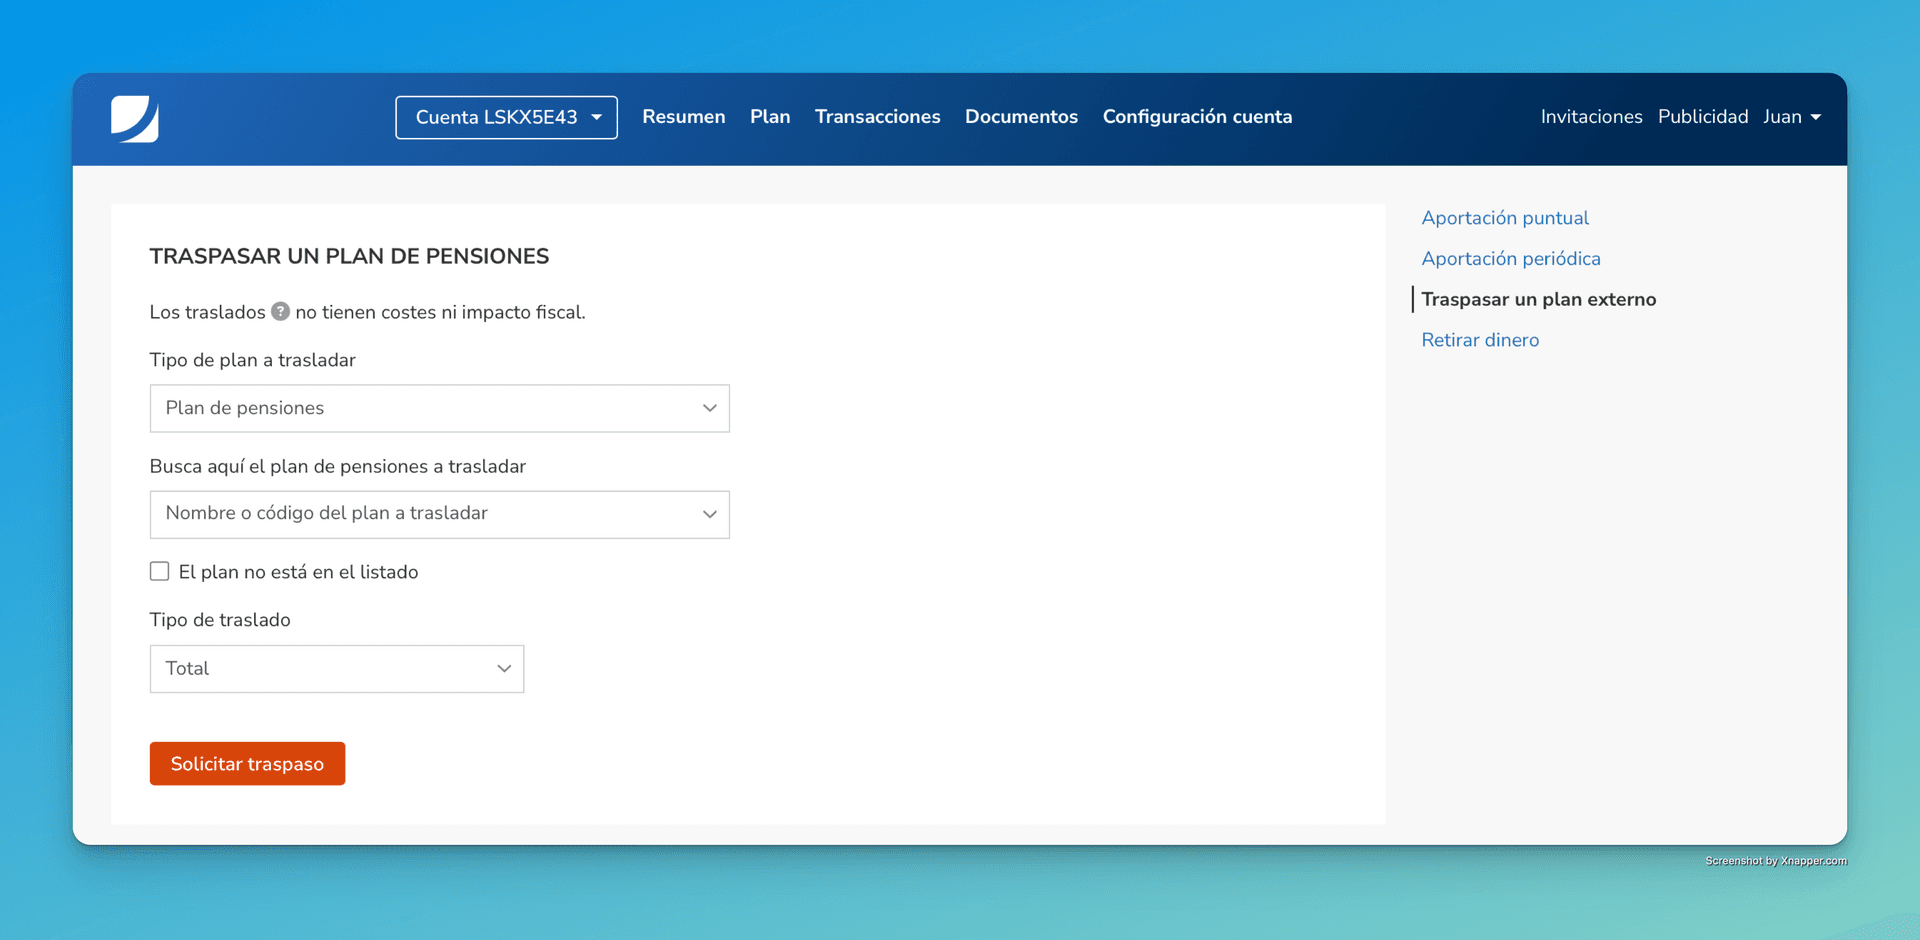The height and width of the screenshot is (940, 1920).
Task: Click the 'Tipo de traslado' label
Action: point(220,620)
